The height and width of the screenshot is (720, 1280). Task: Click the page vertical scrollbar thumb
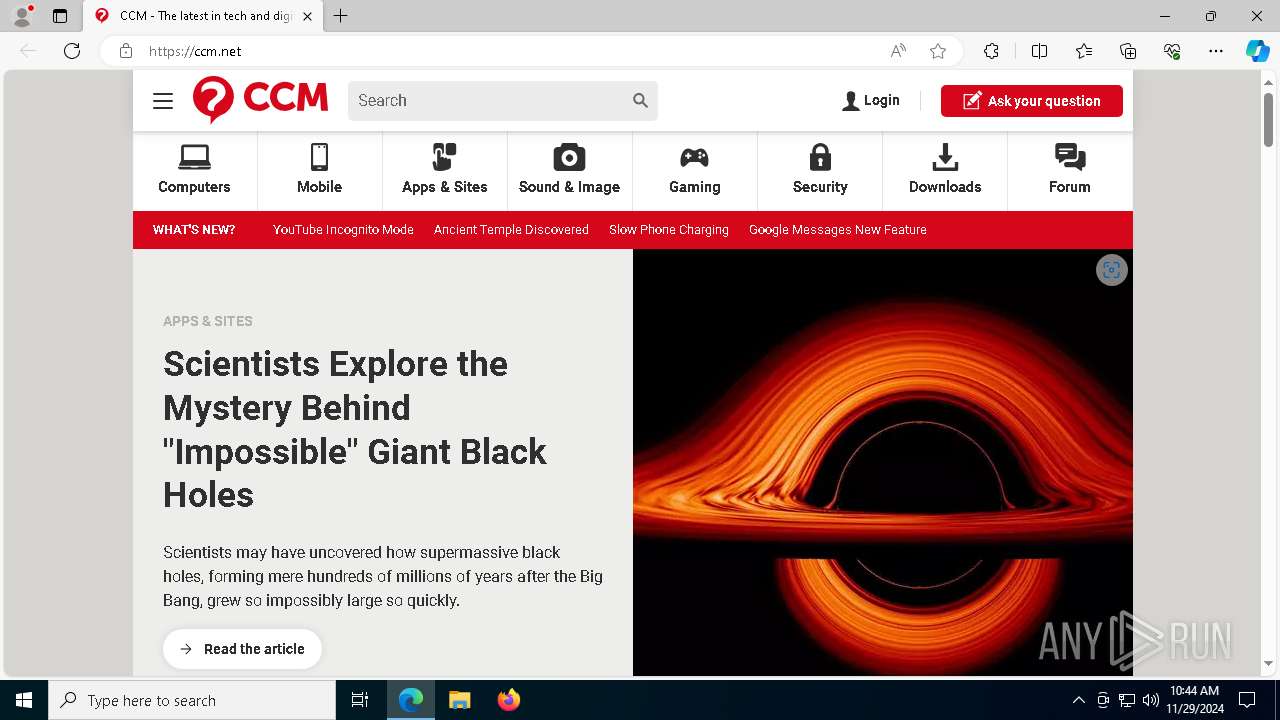pos(1268,120)
